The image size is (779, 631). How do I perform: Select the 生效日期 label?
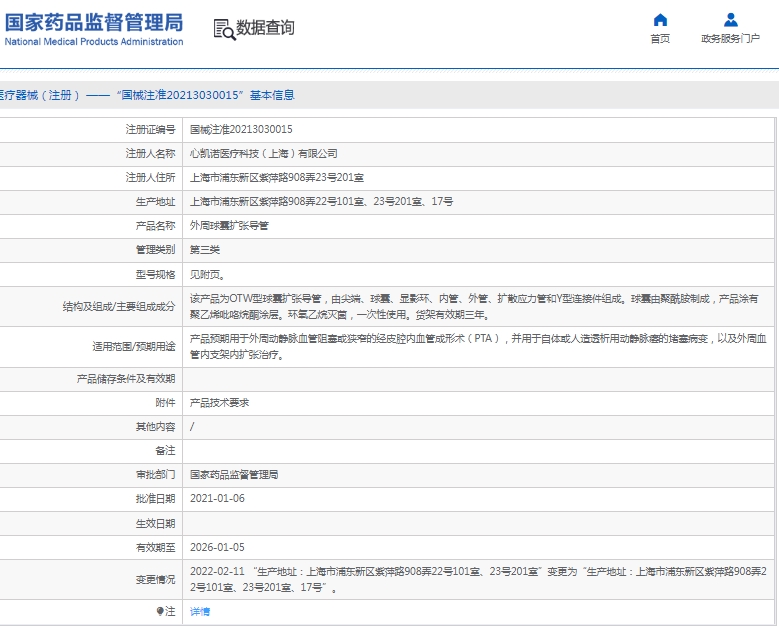pyautogui.click(x=155, y=523)
